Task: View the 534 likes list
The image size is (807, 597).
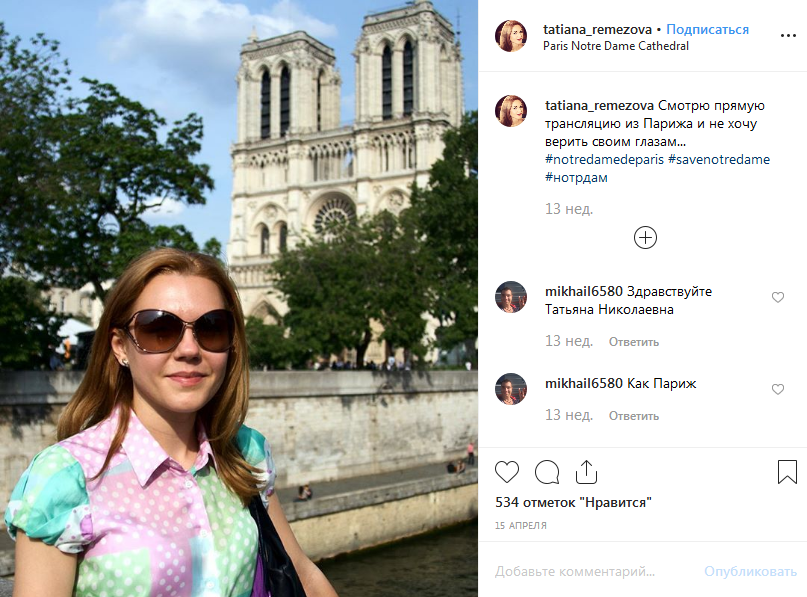Action: point(573,502)
